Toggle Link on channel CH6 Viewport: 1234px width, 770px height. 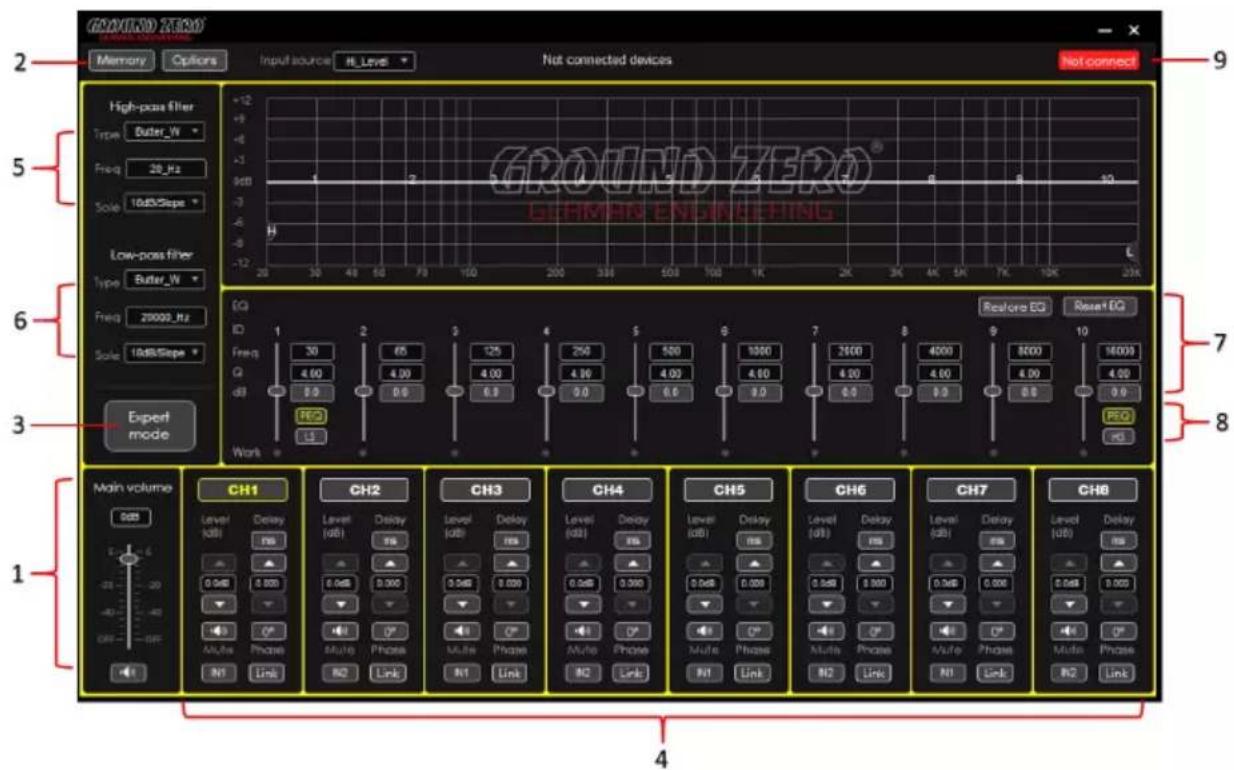(875, 673)
